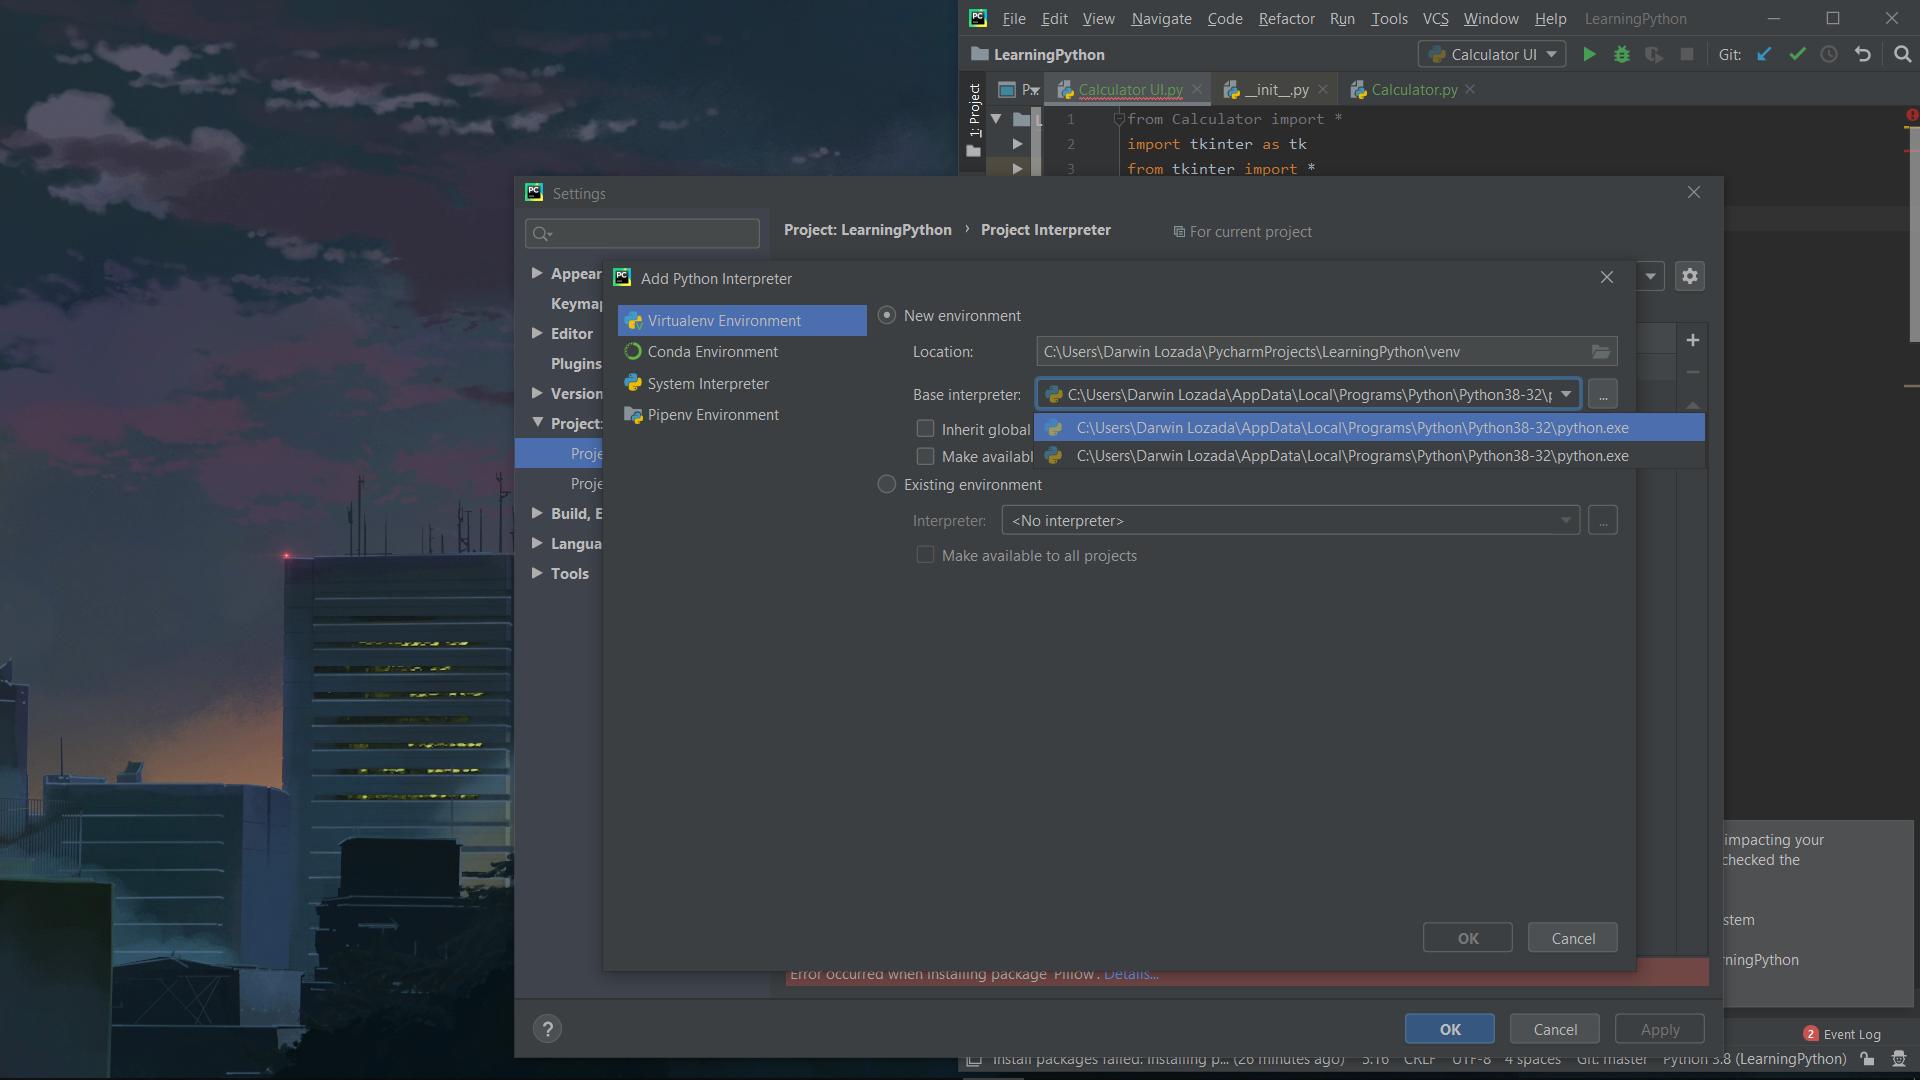
Task: Switch to the Calculator.py tab
Action: (1413, 89)
